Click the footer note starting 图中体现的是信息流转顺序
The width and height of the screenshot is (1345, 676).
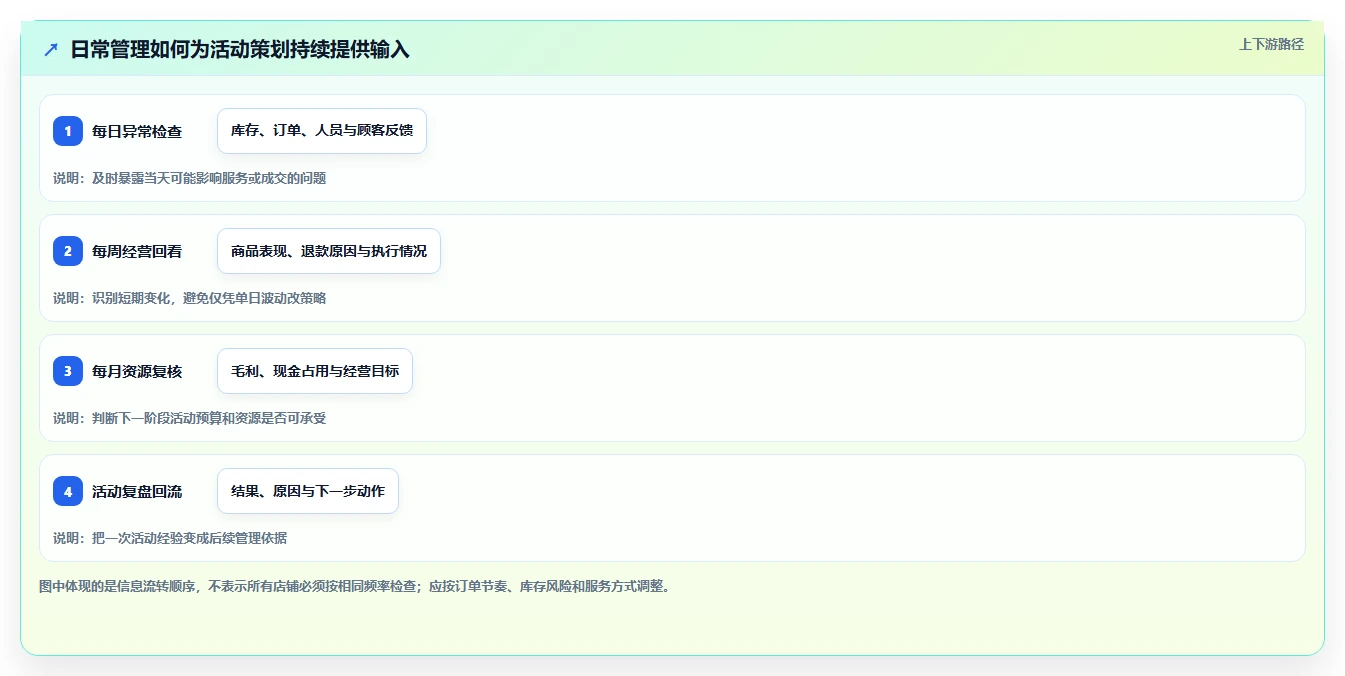coord(355,586)
